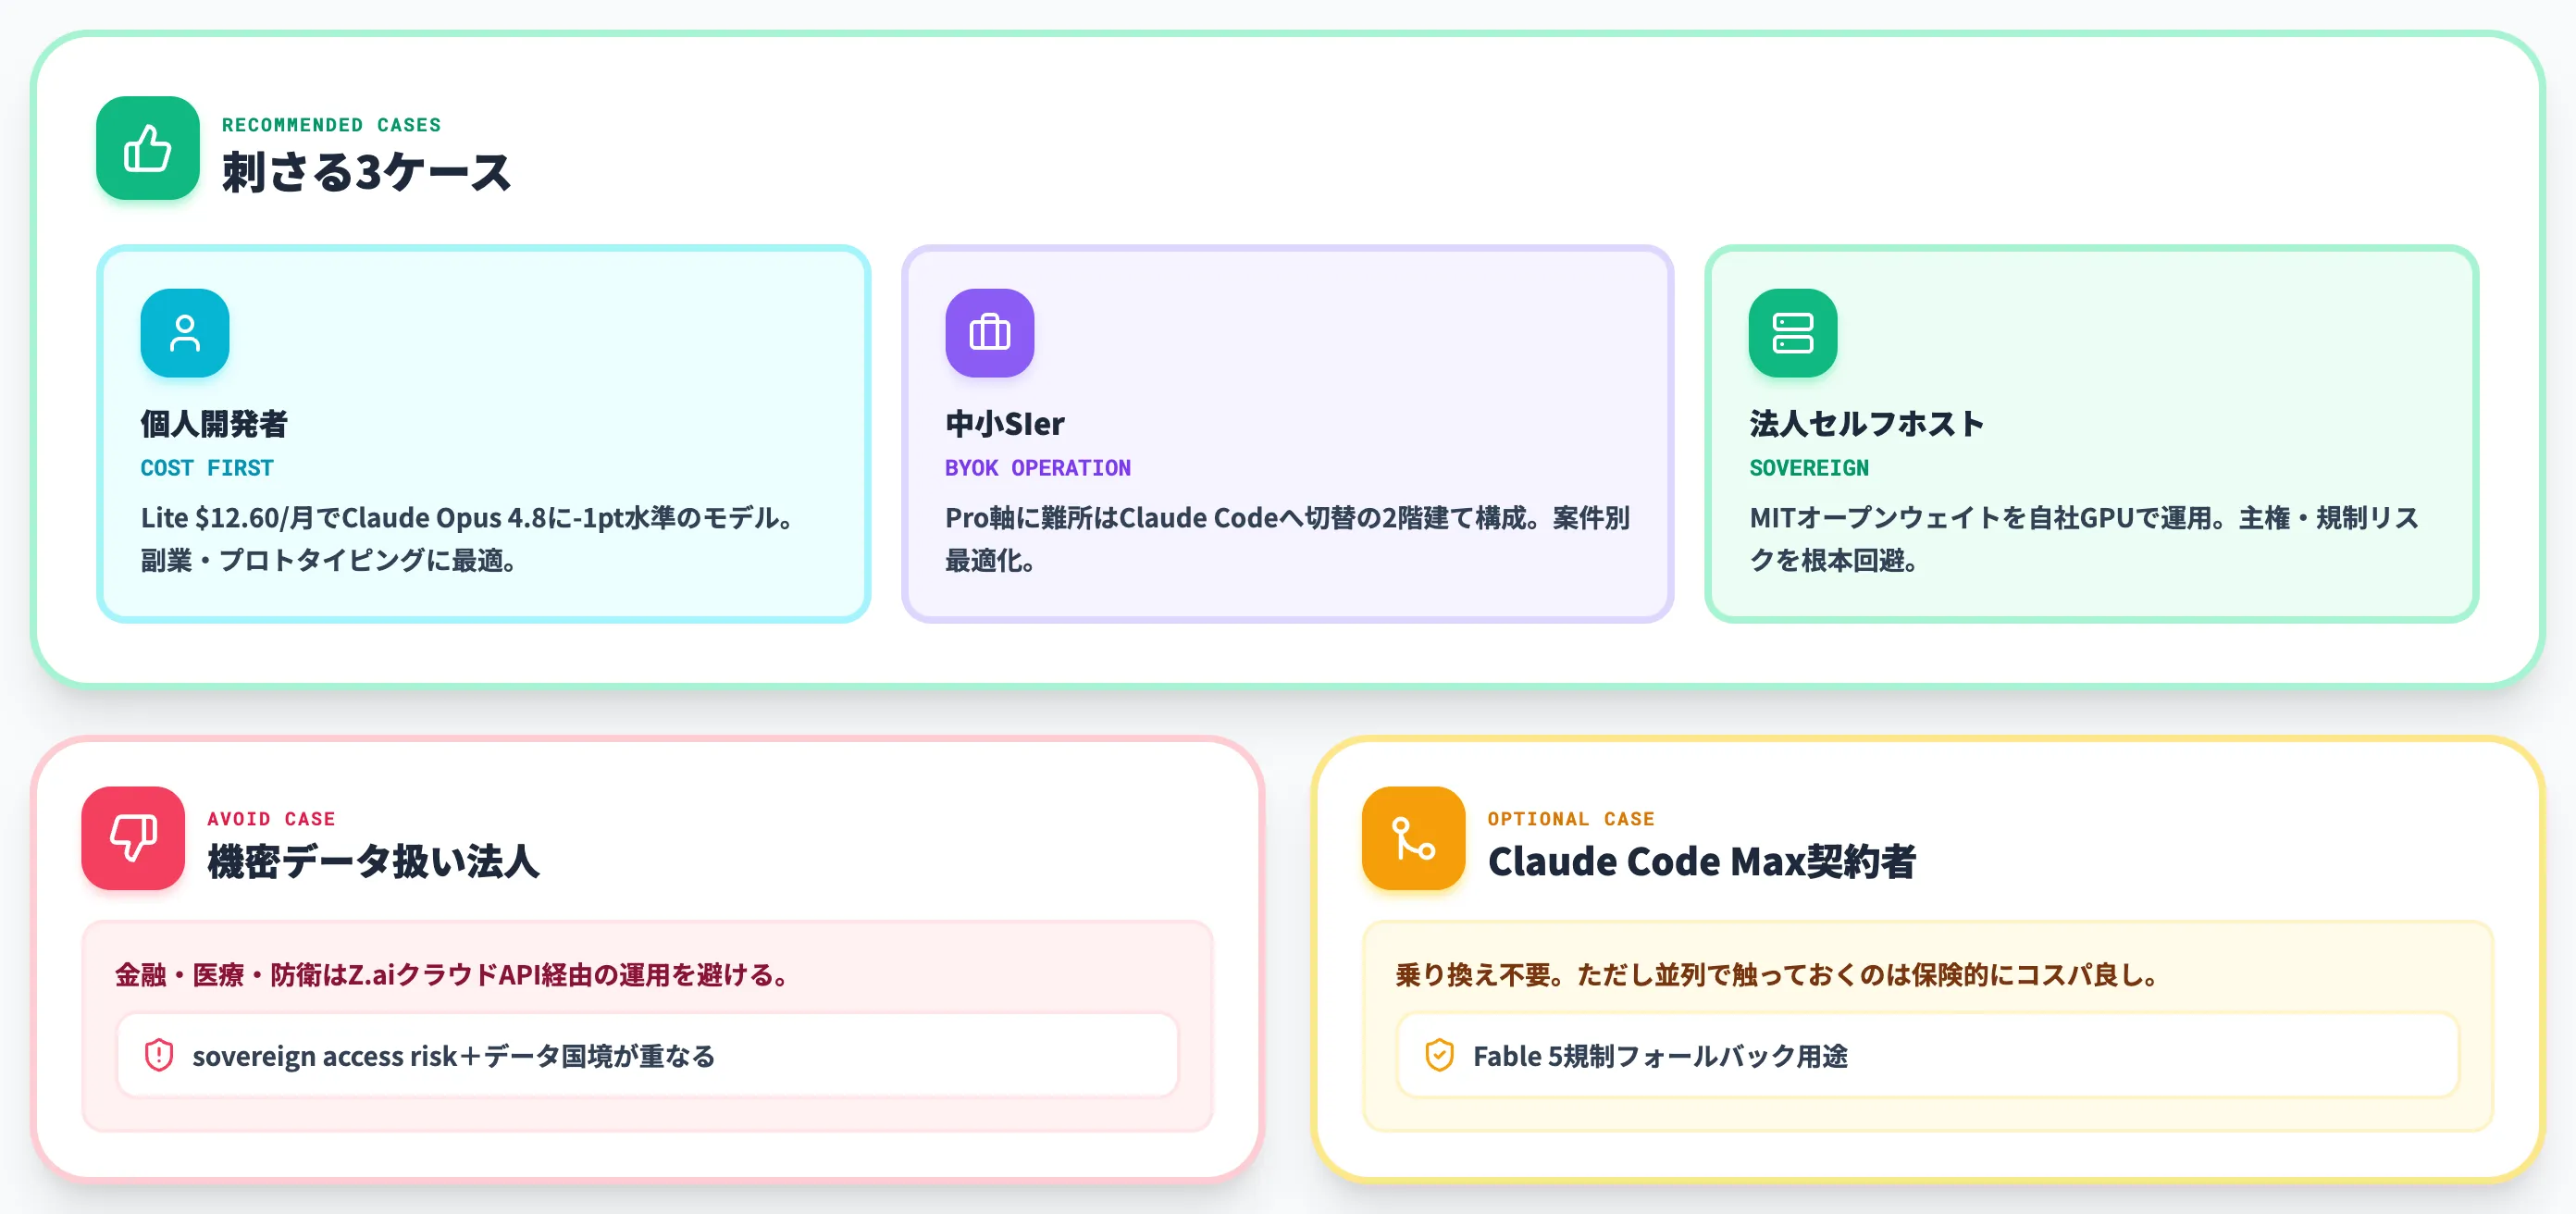Screen dimensions: 2576x1214
Task: Click the COST FIRST label
Action: pos(207,468)
